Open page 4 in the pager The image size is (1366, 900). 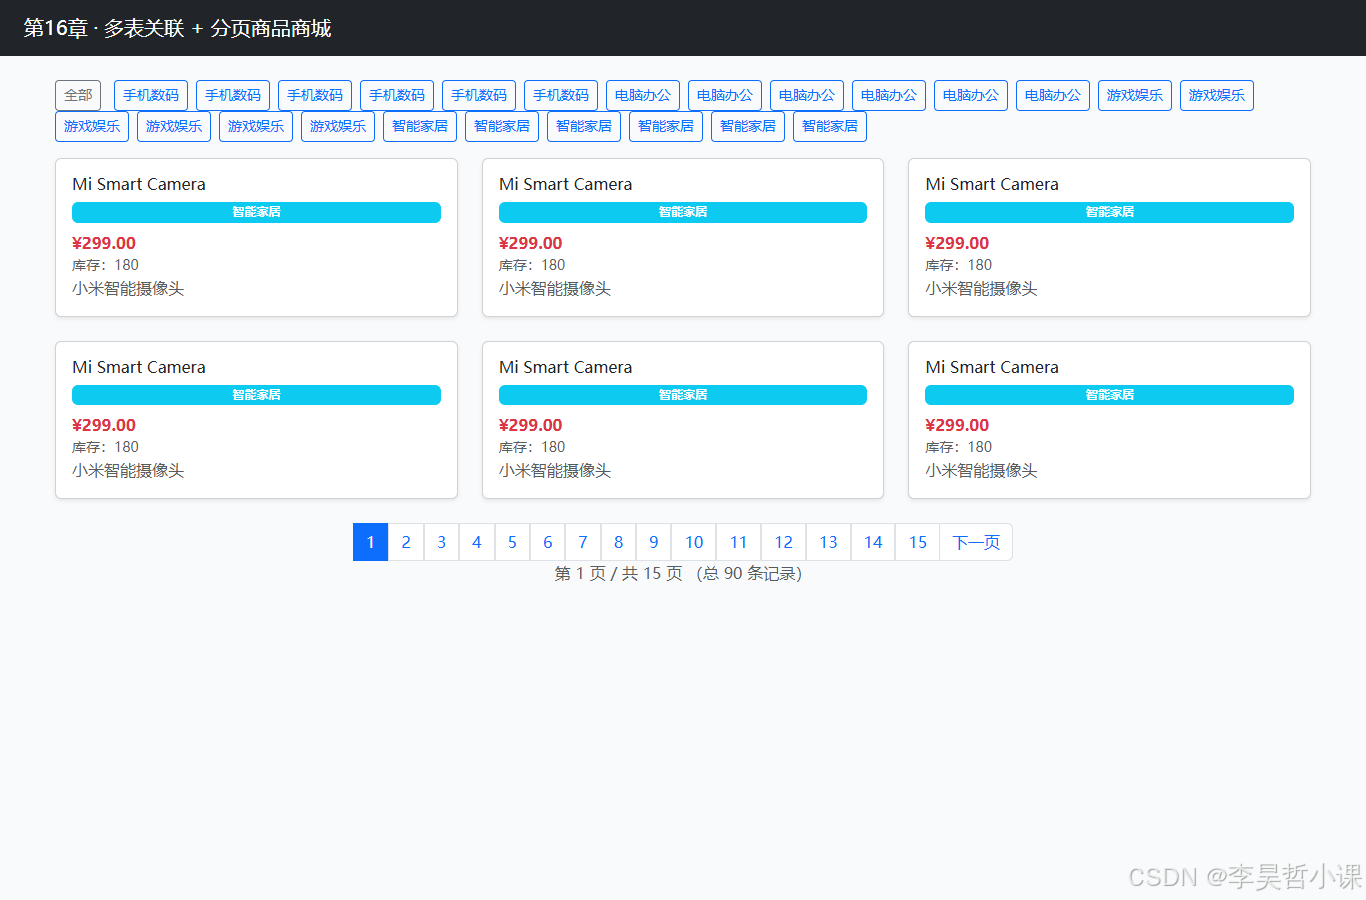click(x=477, y=542)
